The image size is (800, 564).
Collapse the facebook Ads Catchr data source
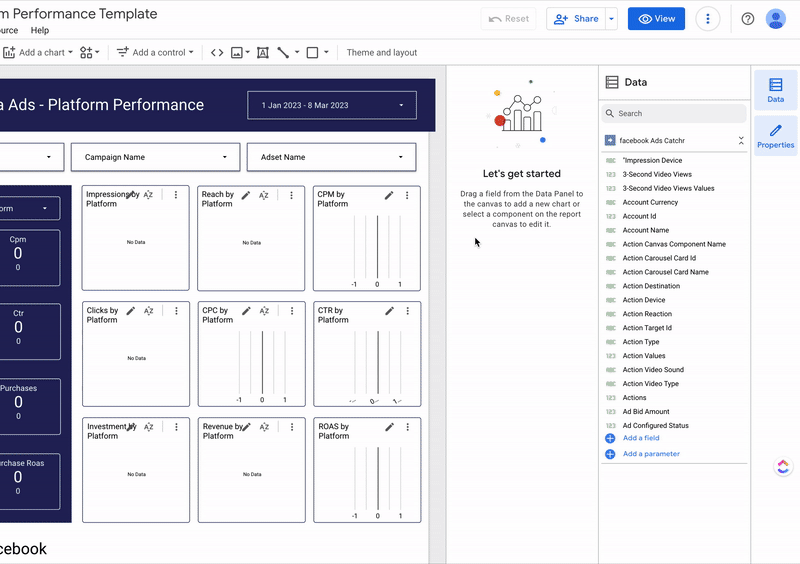(x=741, y=141)
